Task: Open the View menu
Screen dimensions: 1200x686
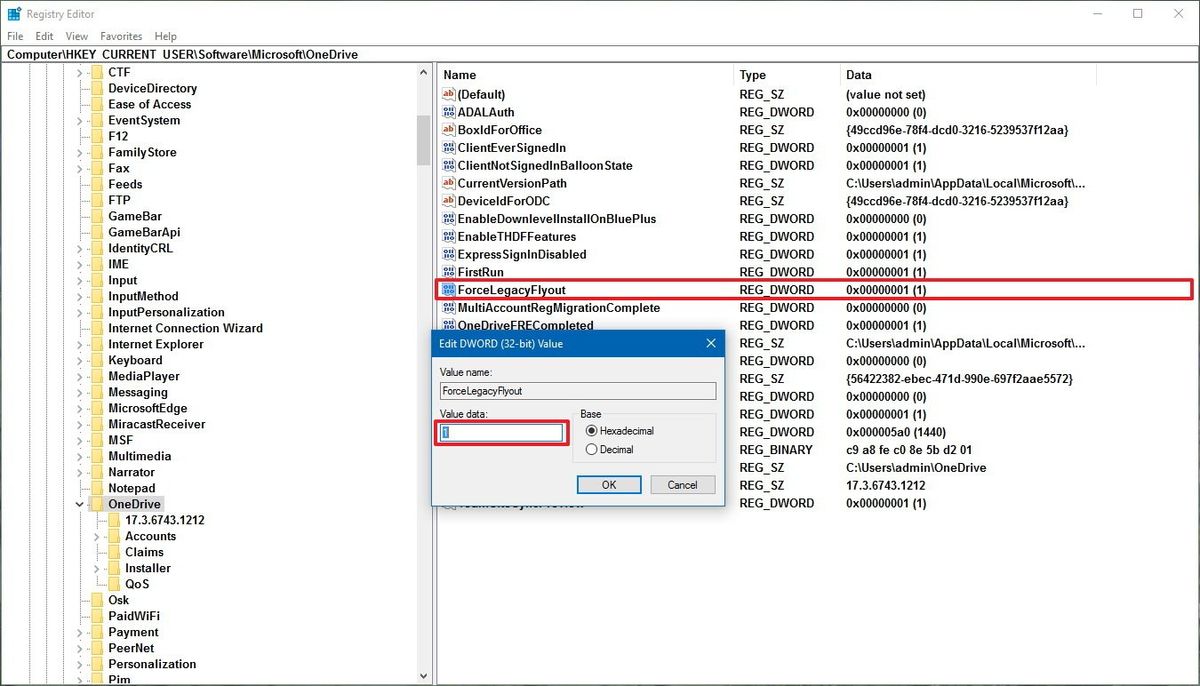Action: (x=76, y=35)
